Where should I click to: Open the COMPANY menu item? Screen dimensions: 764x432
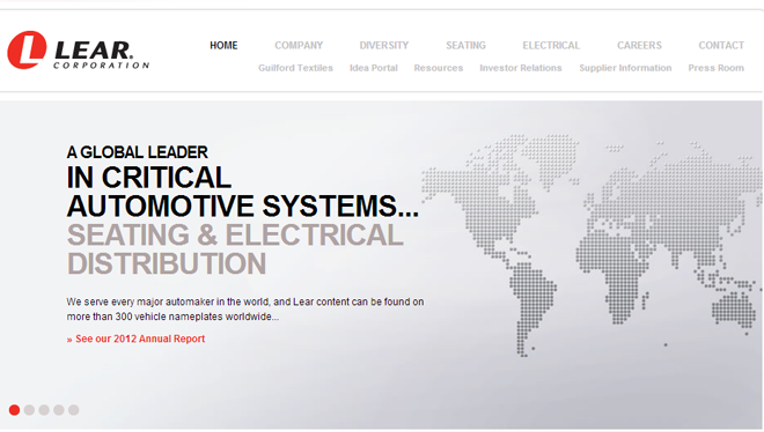(299, 45)
